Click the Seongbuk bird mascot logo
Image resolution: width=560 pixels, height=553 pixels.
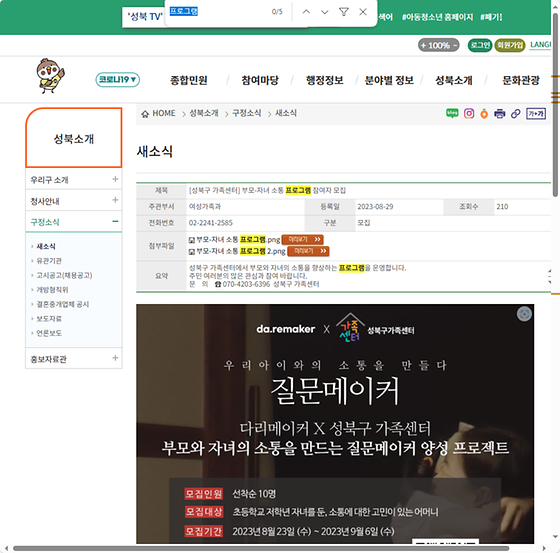50,76
